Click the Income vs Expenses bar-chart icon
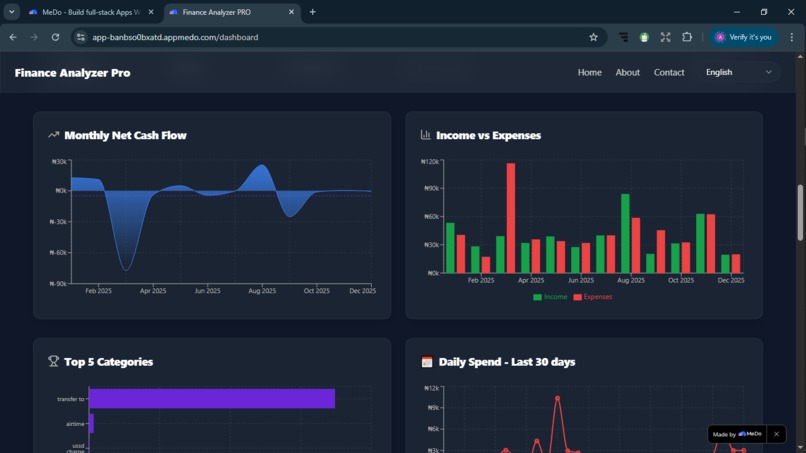 pyautogui.click(x=426, y=135)
